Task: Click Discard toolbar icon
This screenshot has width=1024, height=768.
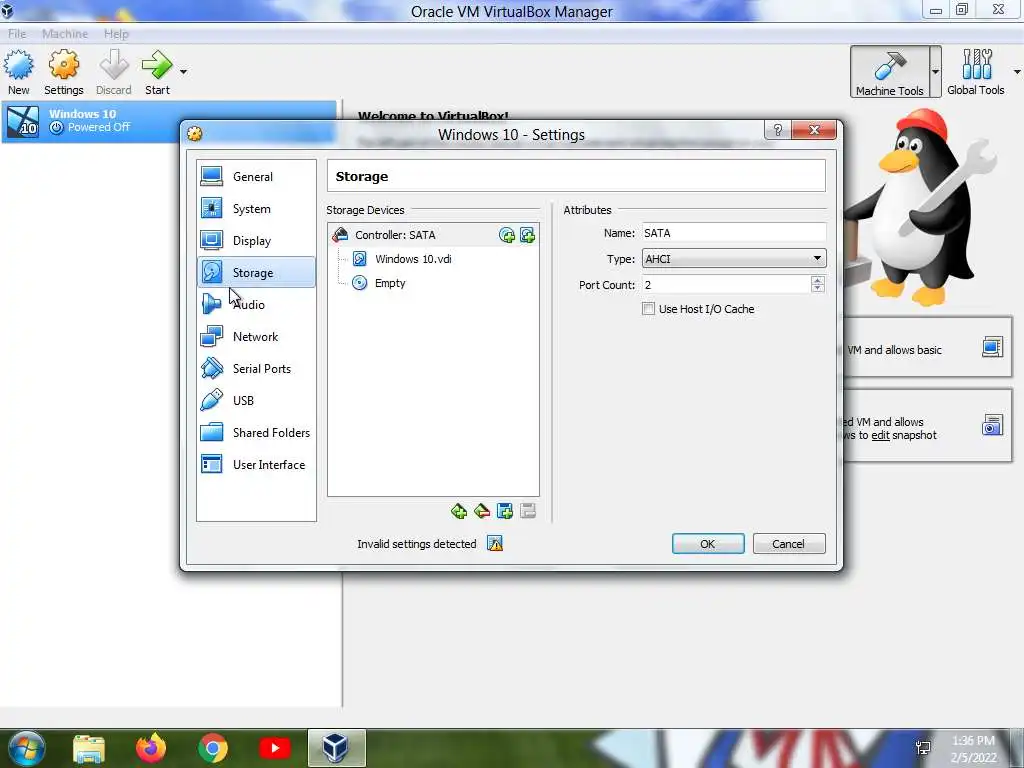Action: click(114, 72)
